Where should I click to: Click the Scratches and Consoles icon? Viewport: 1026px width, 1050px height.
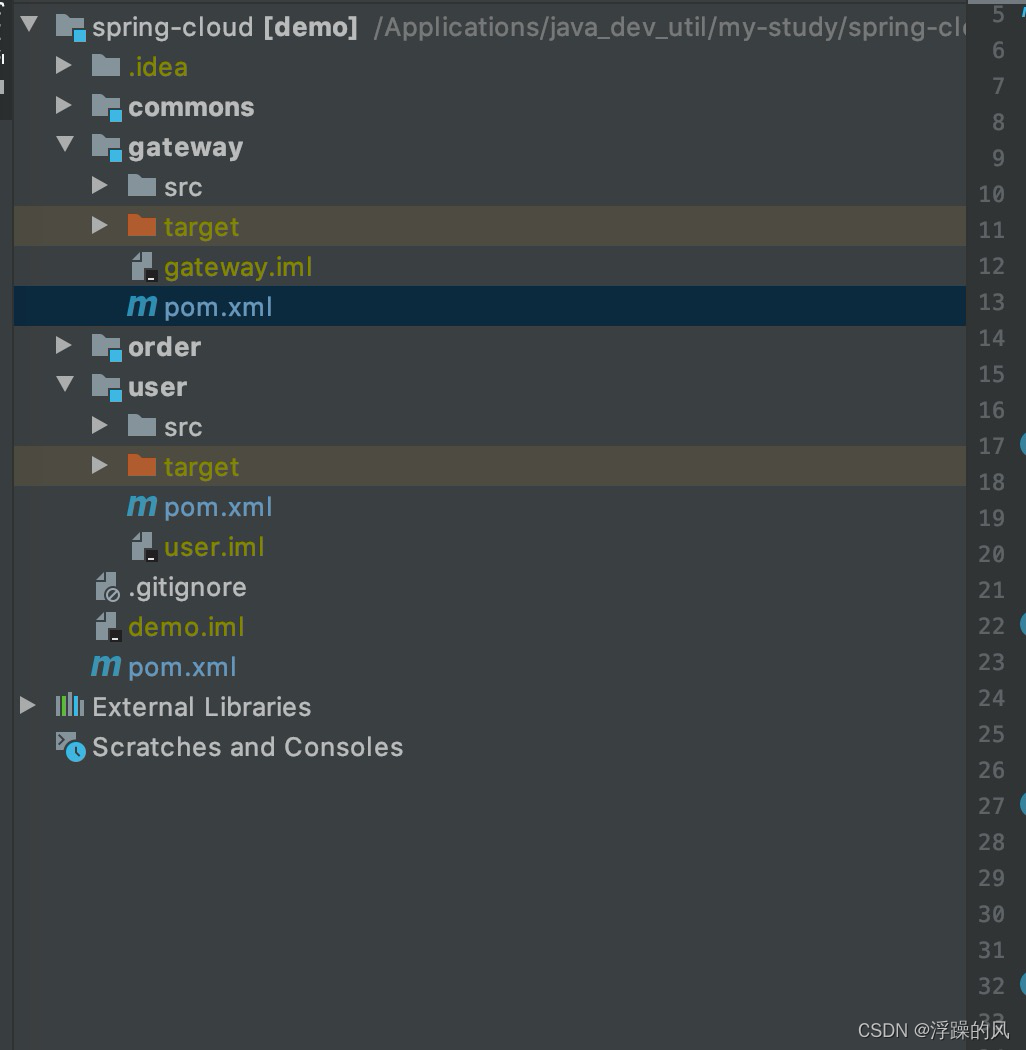(x=70, y=747)
